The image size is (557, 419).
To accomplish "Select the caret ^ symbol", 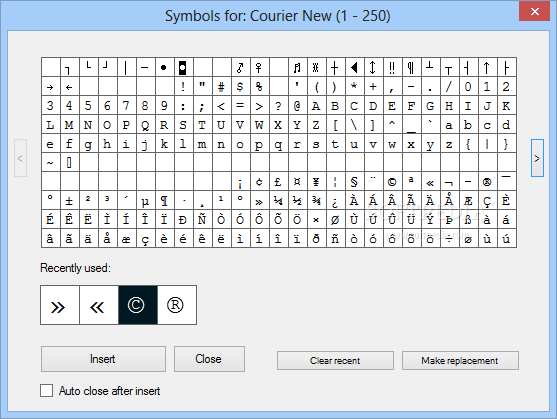I will pyautogui.click(x=392, y=125).
